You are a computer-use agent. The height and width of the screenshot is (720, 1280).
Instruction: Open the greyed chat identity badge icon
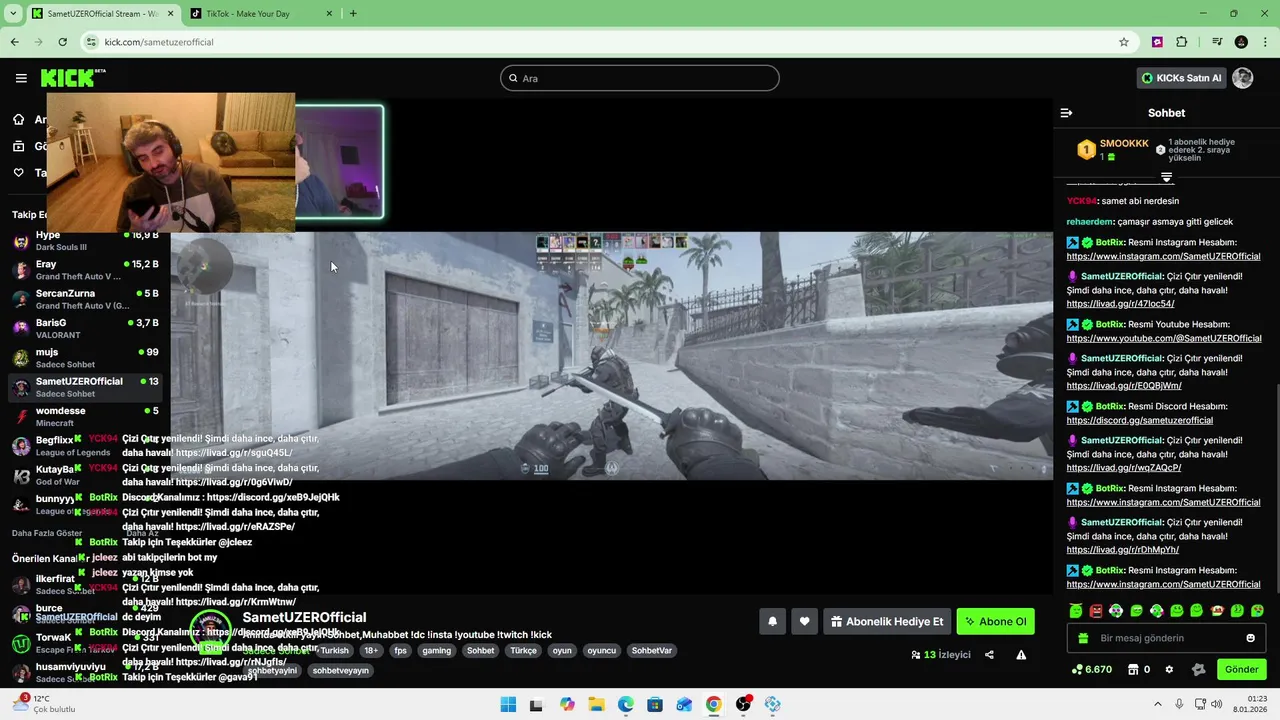(x=1198, y=669)
